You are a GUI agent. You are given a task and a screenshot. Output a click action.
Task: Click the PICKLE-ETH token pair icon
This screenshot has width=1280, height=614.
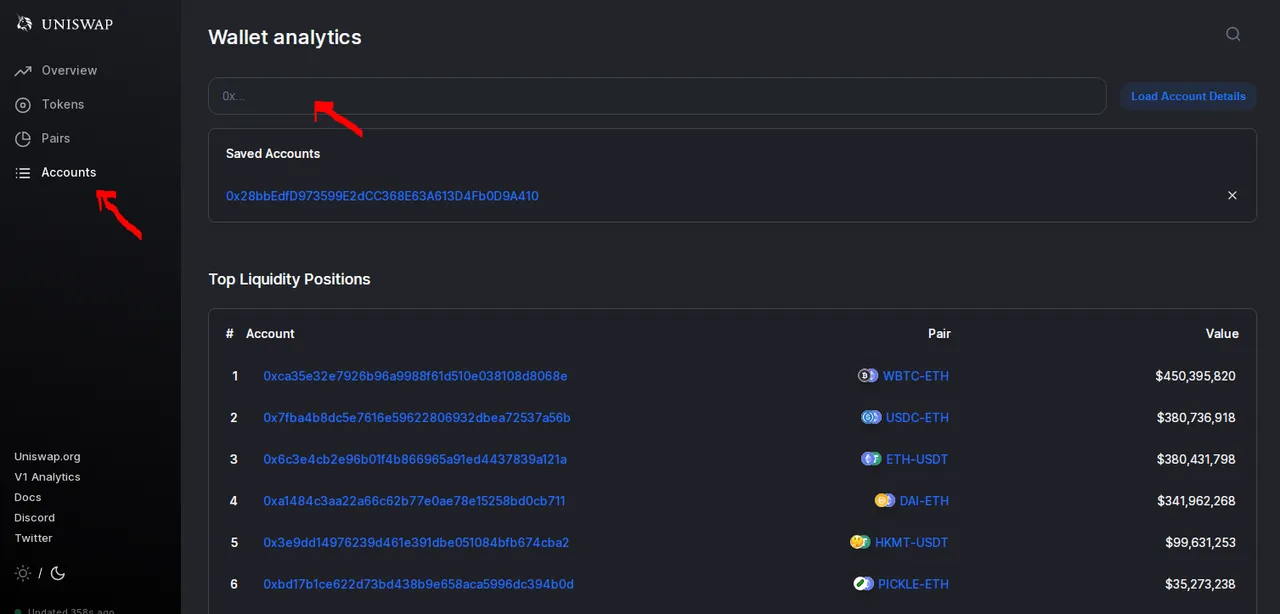pos(863,584)
